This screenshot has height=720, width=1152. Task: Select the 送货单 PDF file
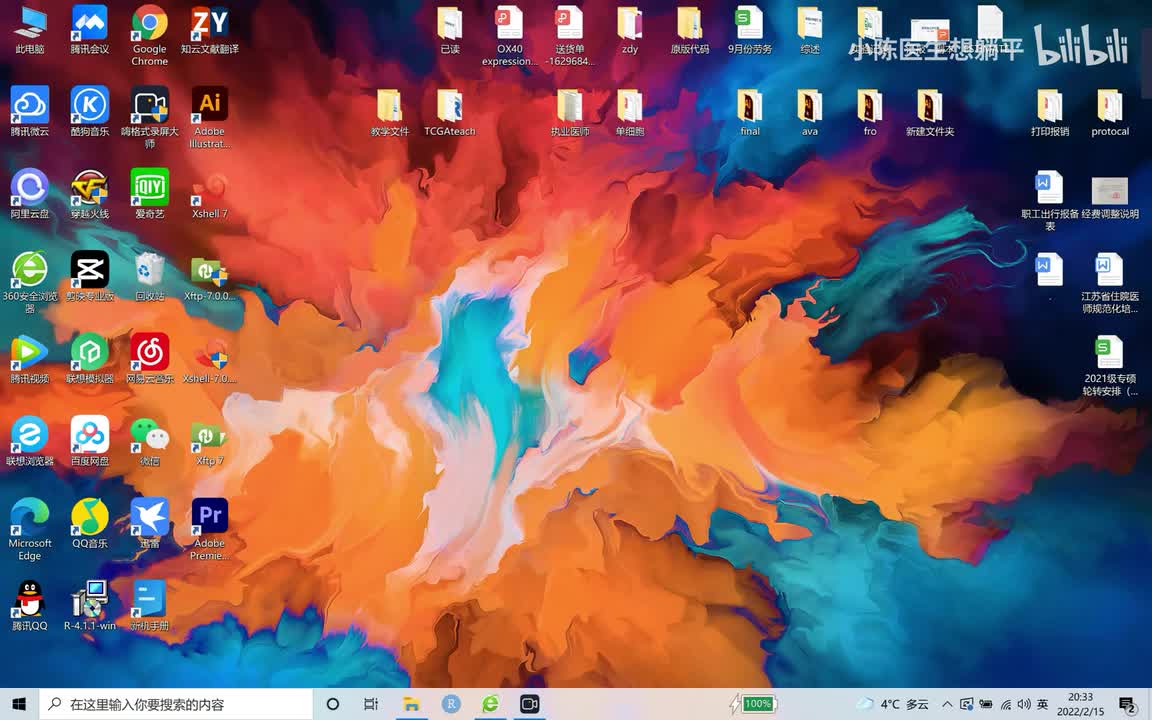click(570, 35)
